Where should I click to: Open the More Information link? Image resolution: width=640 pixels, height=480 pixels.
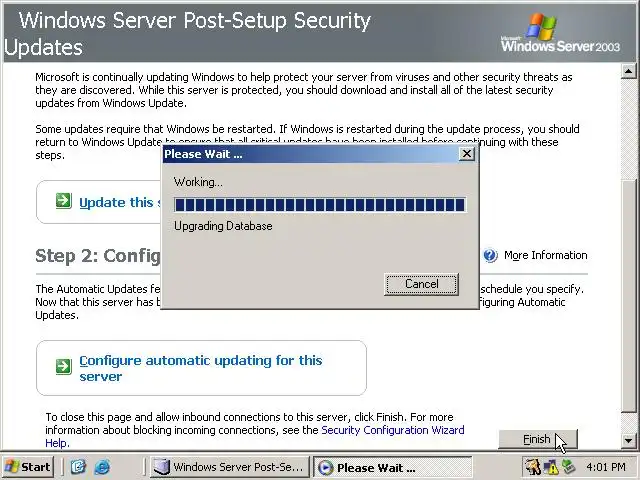545,255
